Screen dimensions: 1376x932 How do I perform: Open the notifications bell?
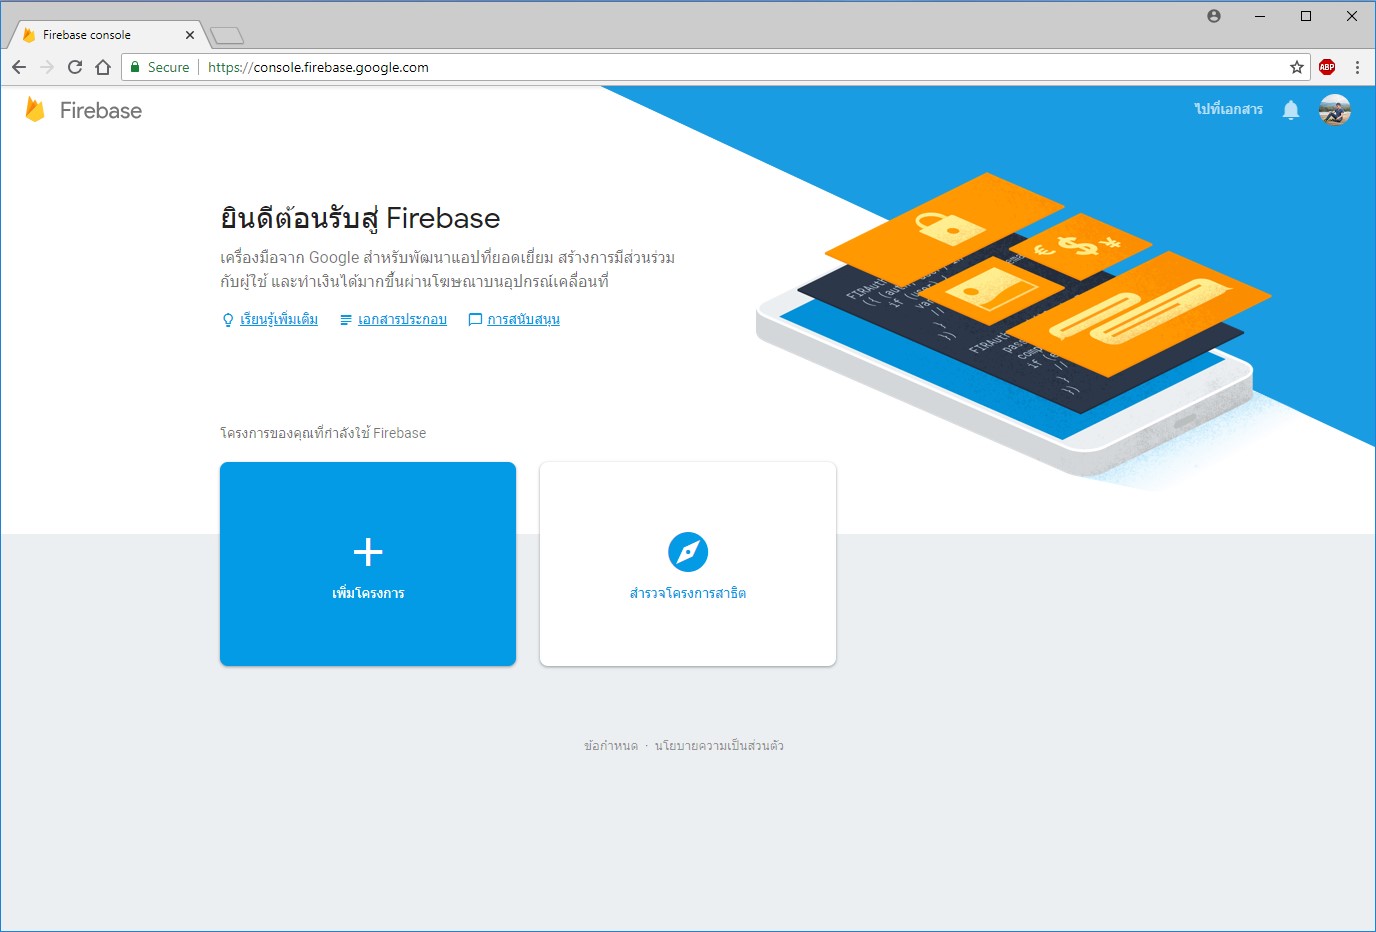pos(1290,110)
